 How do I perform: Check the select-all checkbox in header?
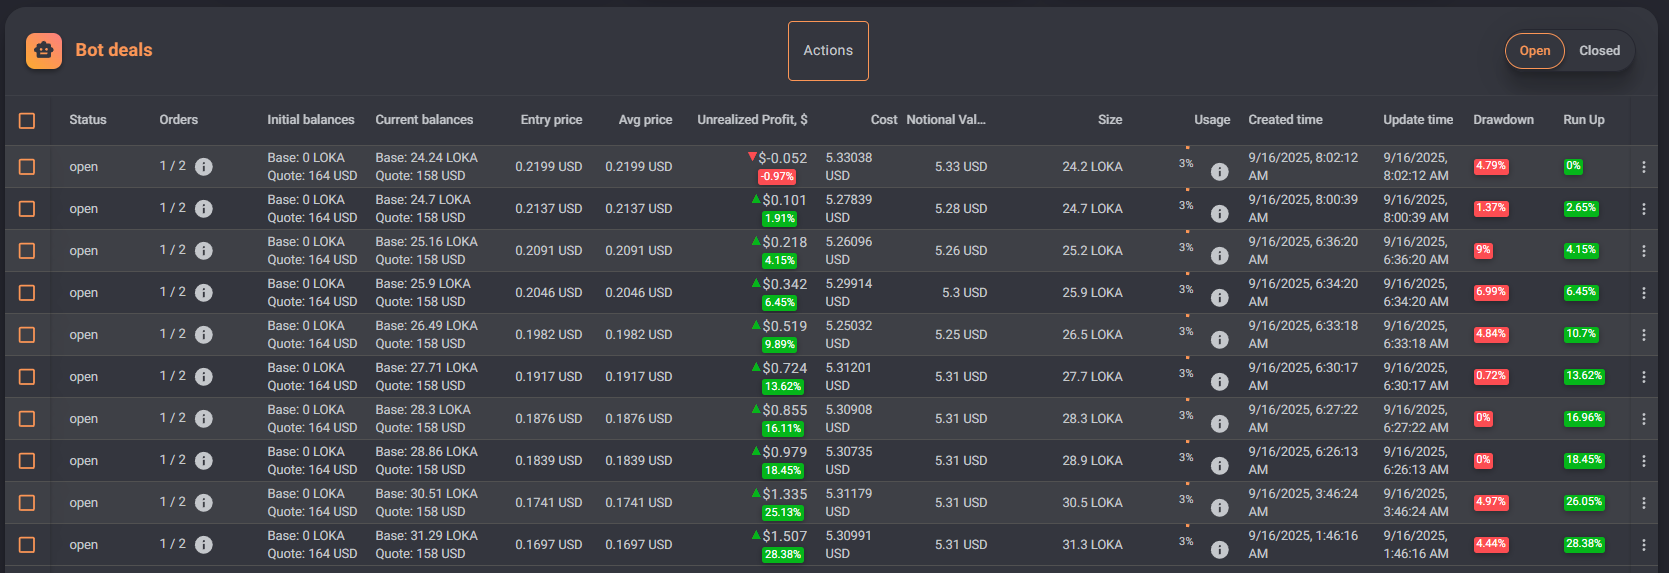(x=27, y=121)
